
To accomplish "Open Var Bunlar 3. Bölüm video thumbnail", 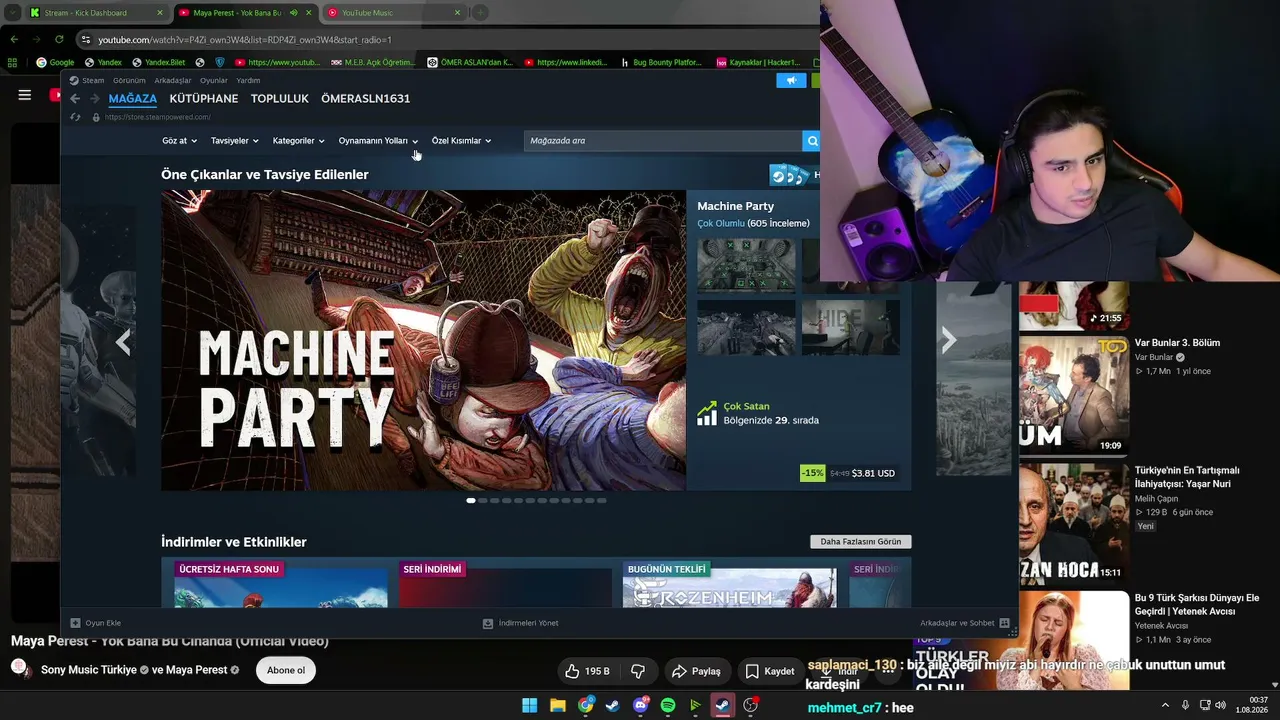I will pyautogui.click(x=1074, y=395).
